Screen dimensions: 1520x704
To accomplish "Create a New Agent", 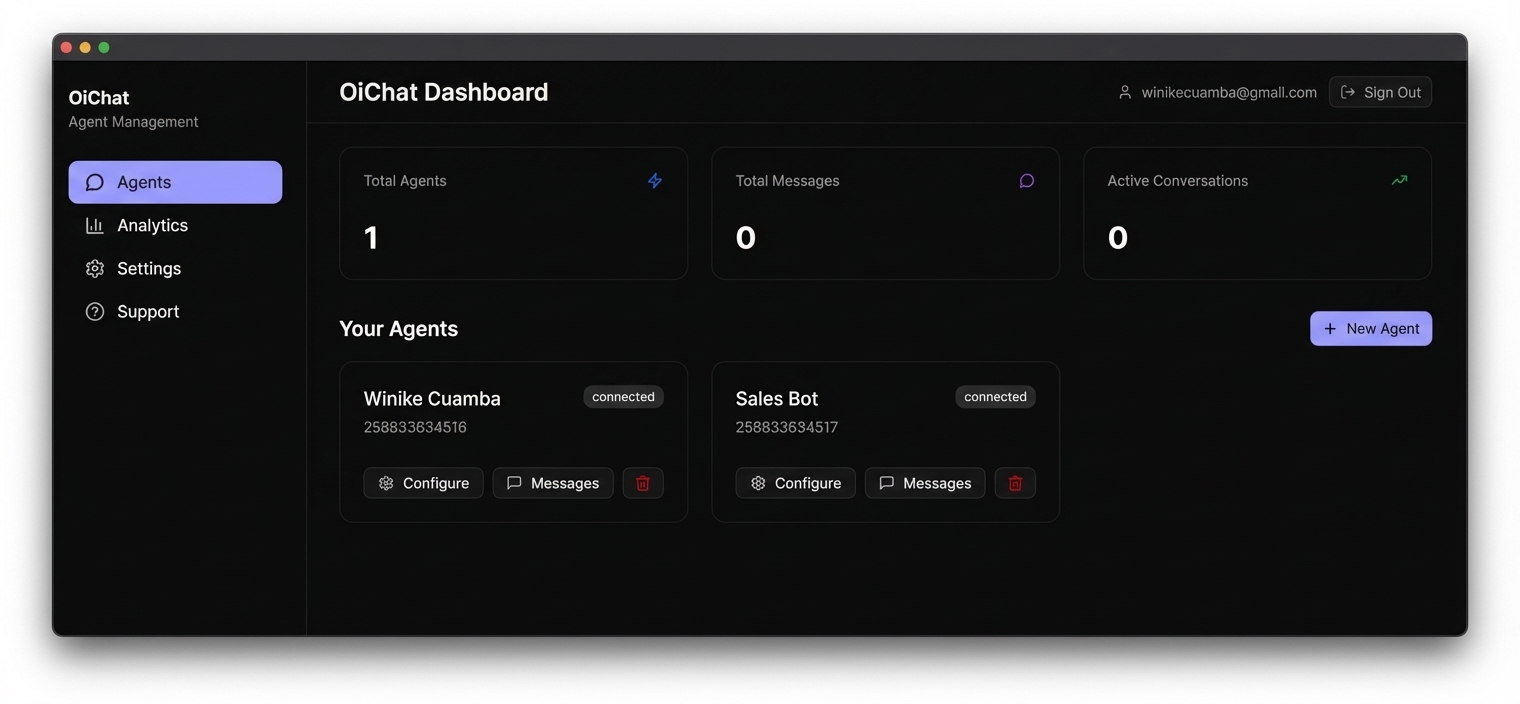I will 1371,328.
